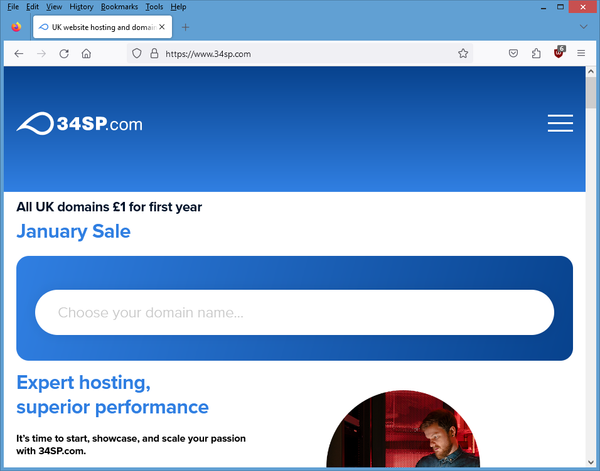Expand the List all tabs chevron
Image resolution: width=600 pixels, height=471 pixels.
[584, 27]
